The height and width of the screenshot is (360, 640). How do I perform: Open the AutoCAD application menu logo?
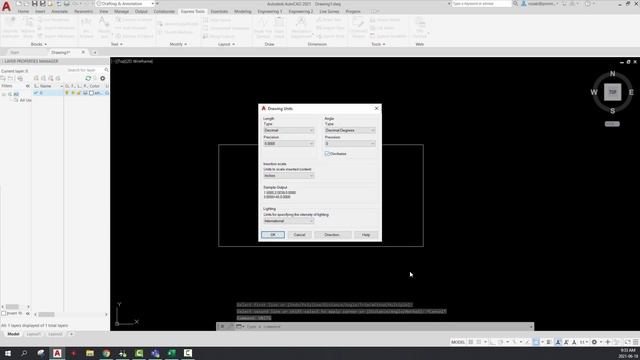click(x=7, y=7)
